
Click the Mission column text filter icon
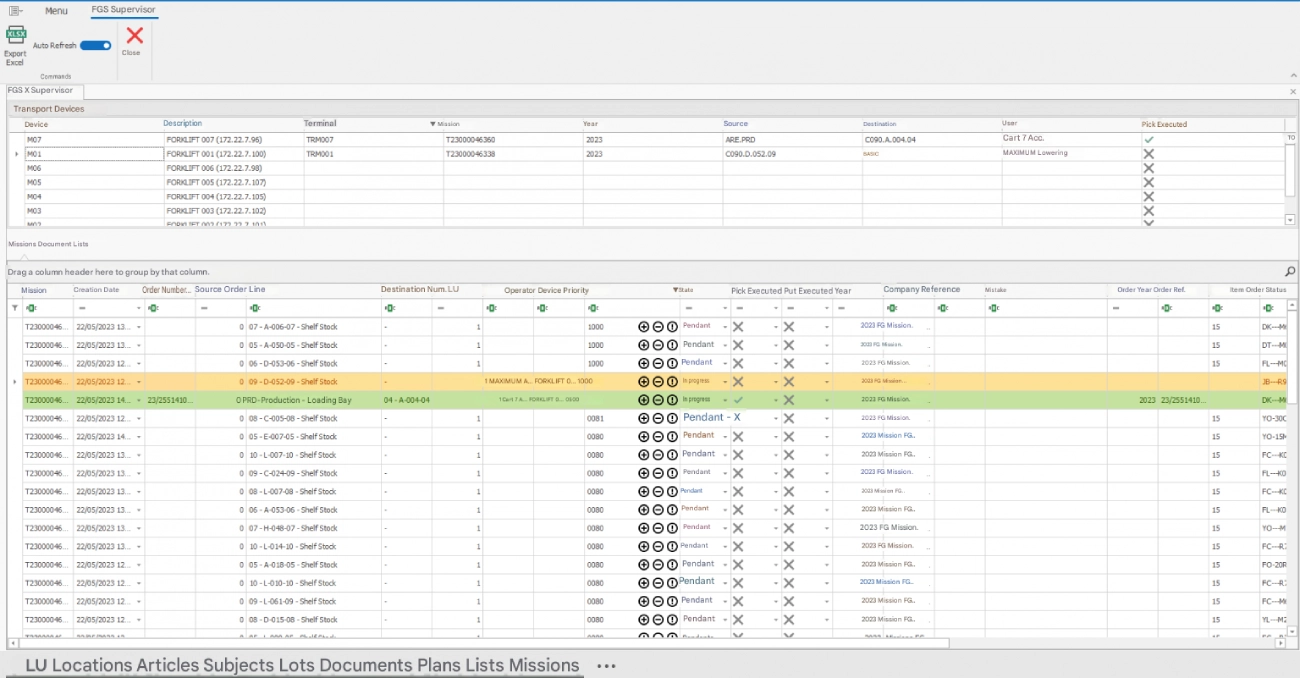click(x=30, y=308)
